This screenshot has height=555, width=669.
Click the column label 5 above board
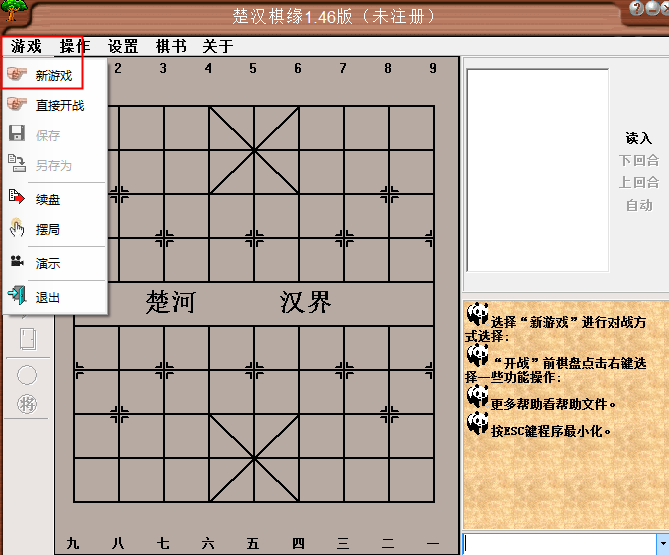click(x=253, y=68)
